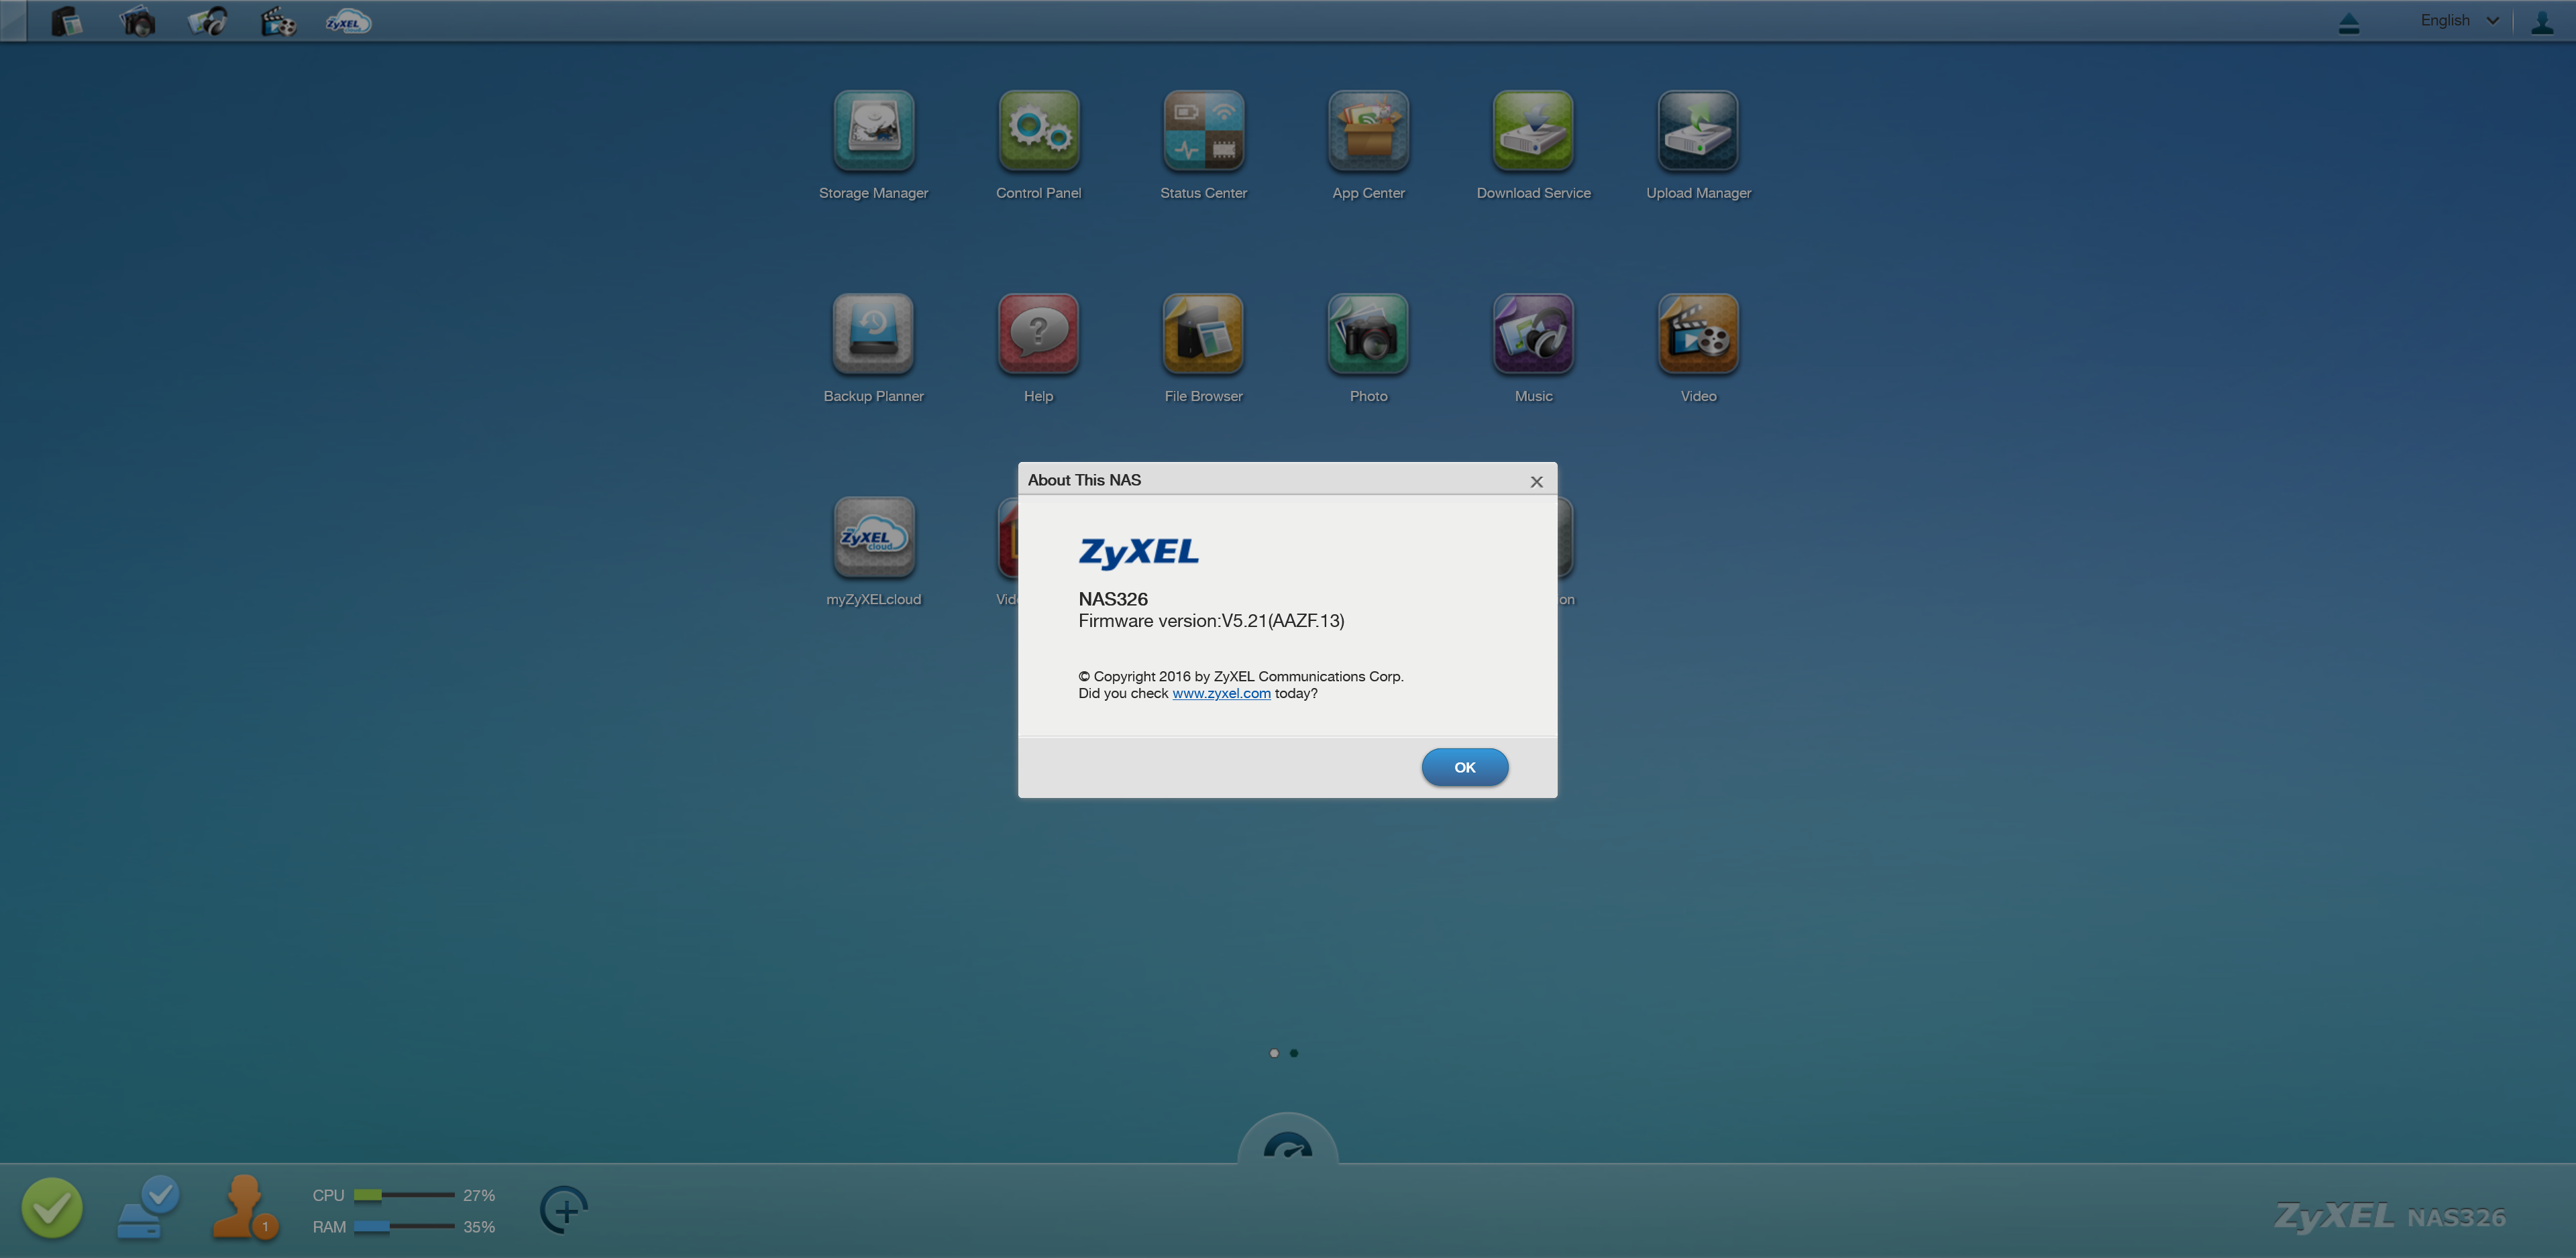This screenshot has width=2576, height=1258.
Task: Open the Download Service app
Action: 1533,131
